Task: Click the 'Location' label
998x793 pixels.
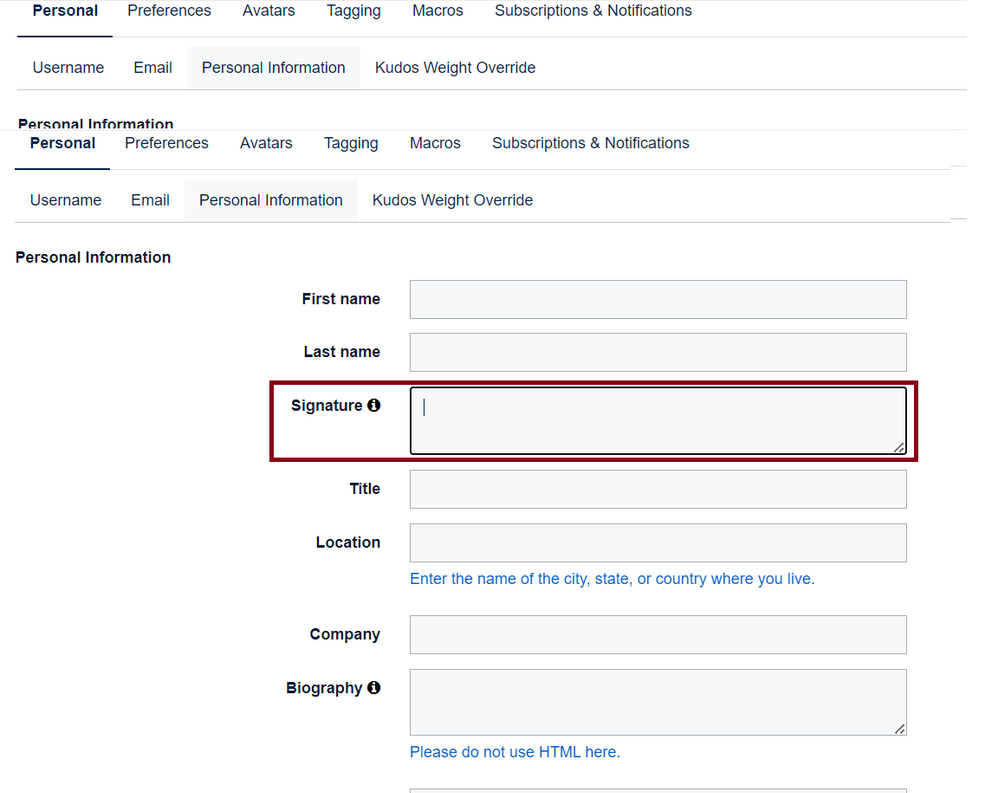Action: click(348, 542)
